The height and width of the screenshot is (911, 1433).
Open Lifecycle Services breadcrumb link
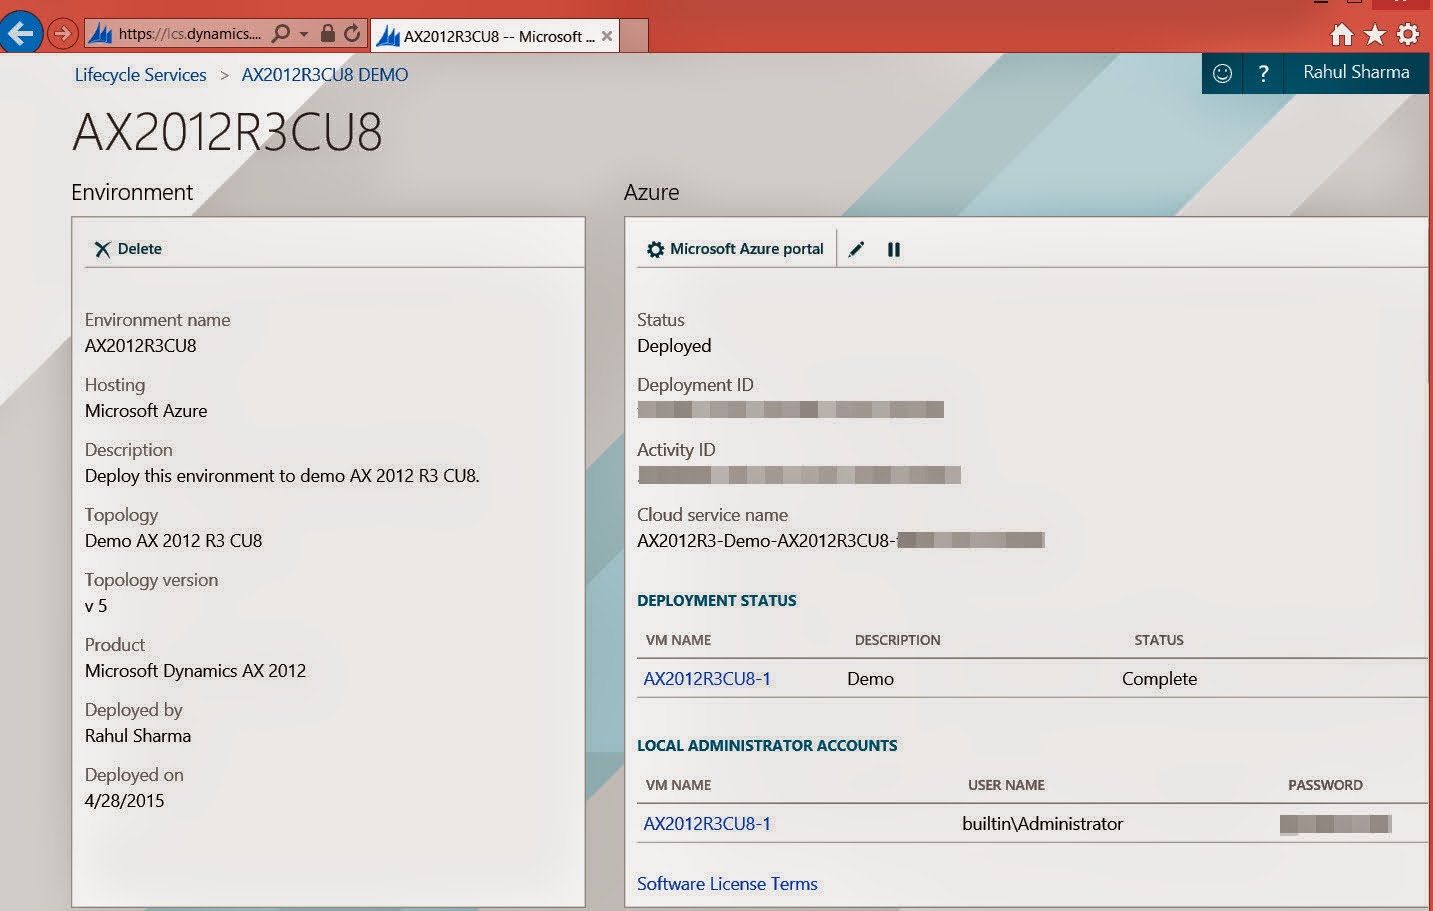(x=140, y=75)
